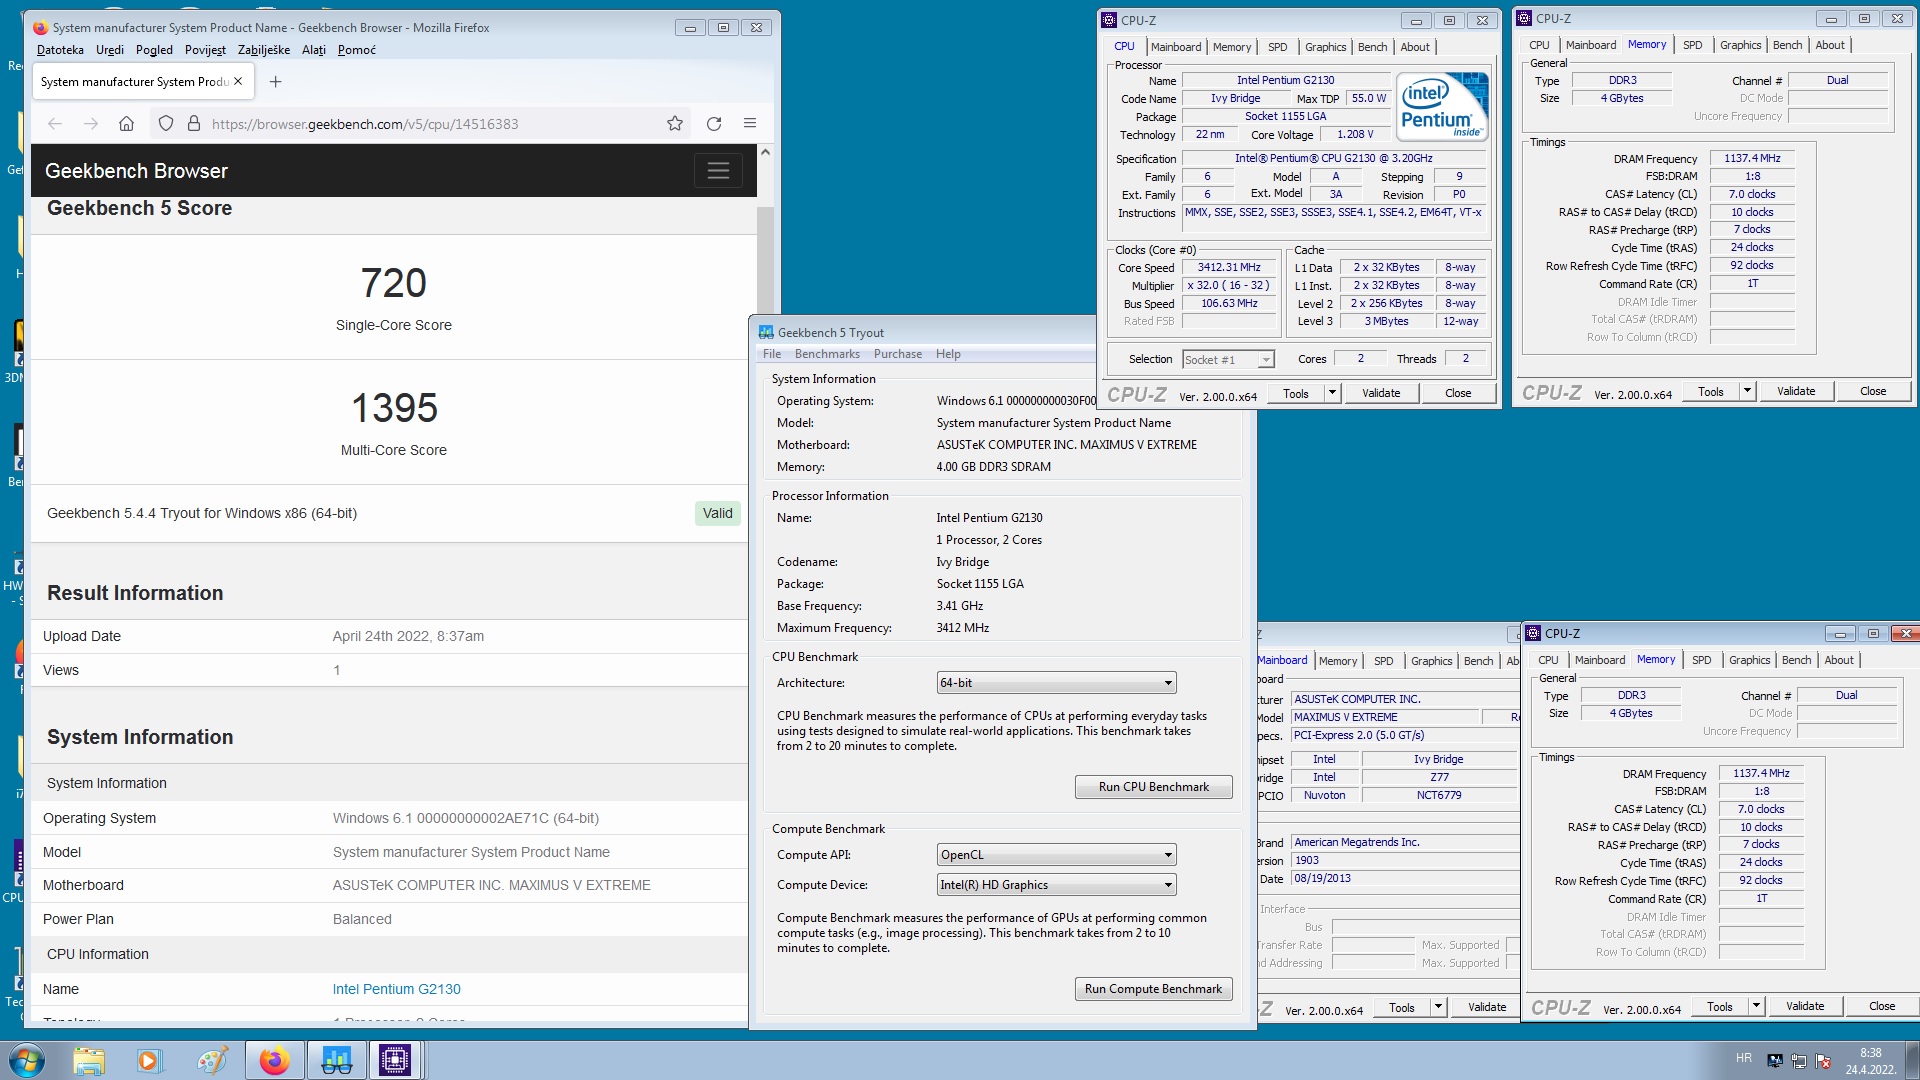Open the Help menu in Geekbench
The height and width of the screenshot is (1080, 1920).
pos(948,354)
